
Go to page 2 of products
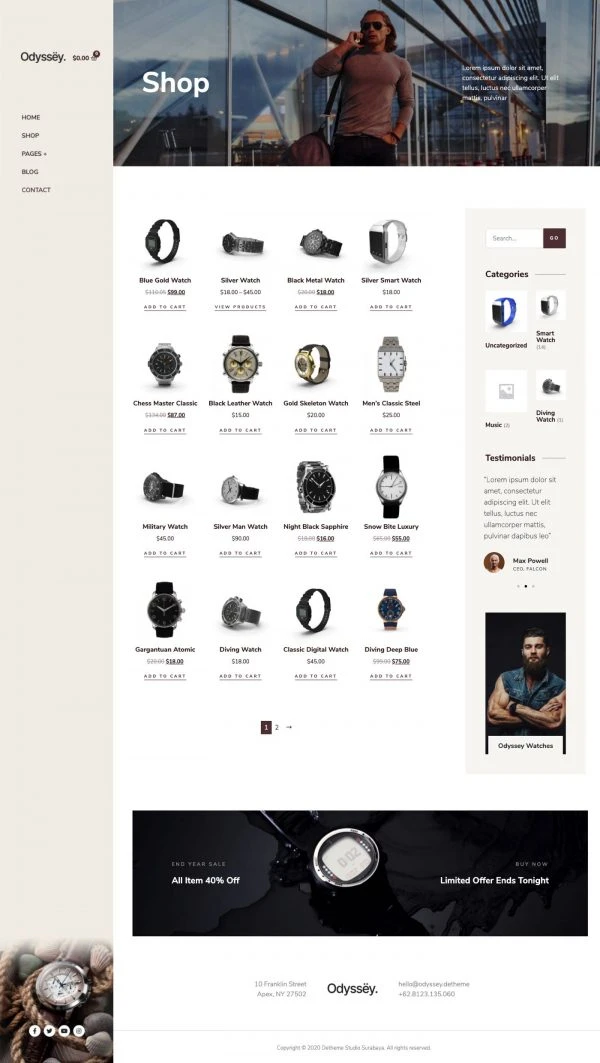(x=277, y=727)
